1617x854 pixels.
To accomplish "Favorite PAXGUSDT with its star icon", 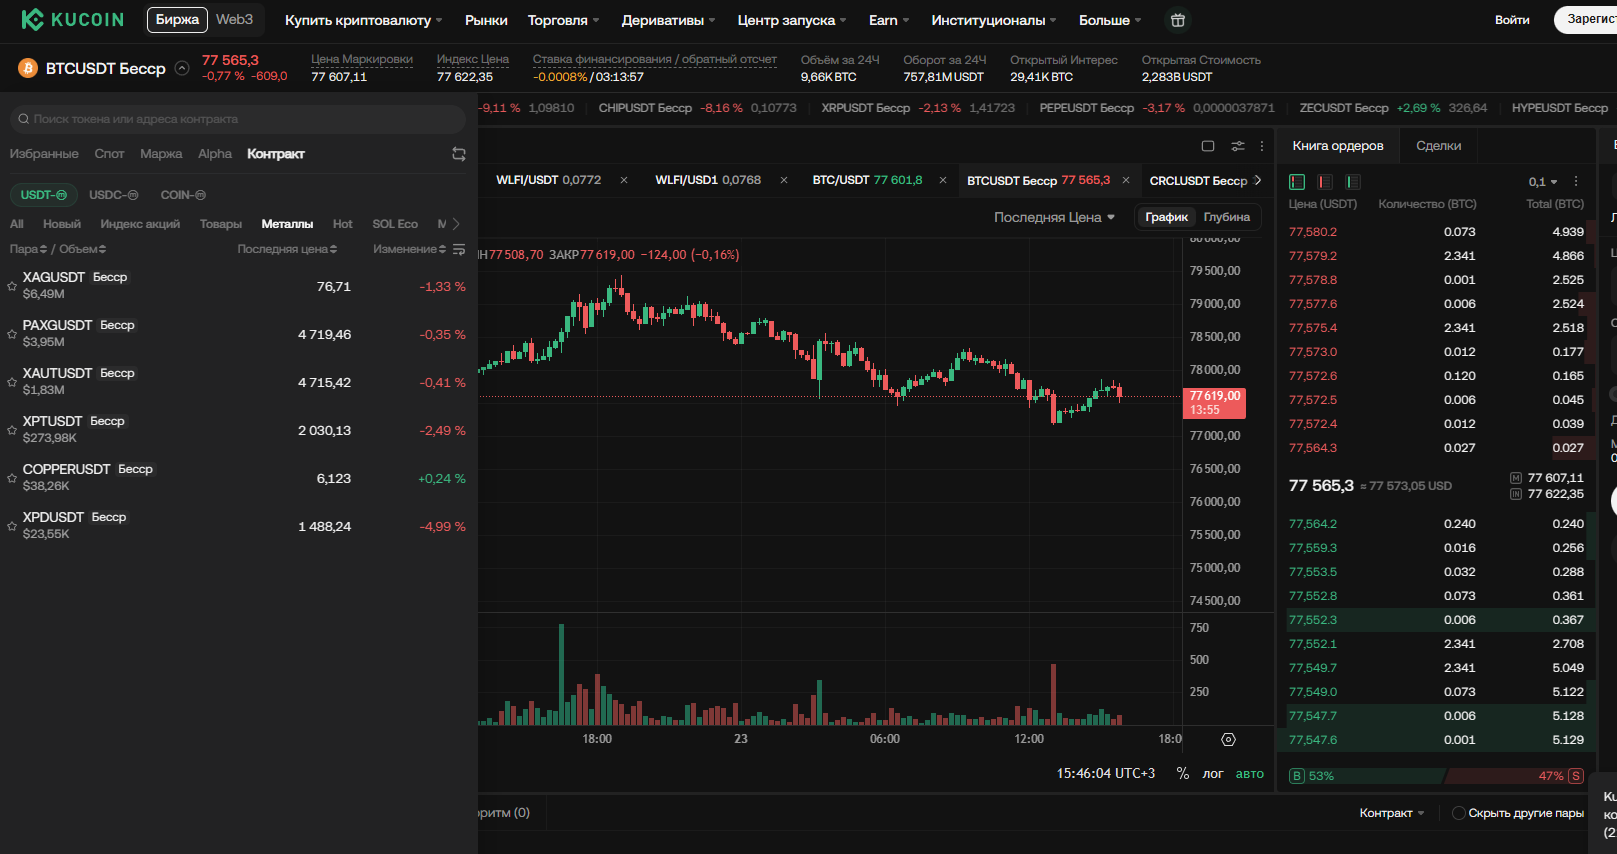I will 12,334.
